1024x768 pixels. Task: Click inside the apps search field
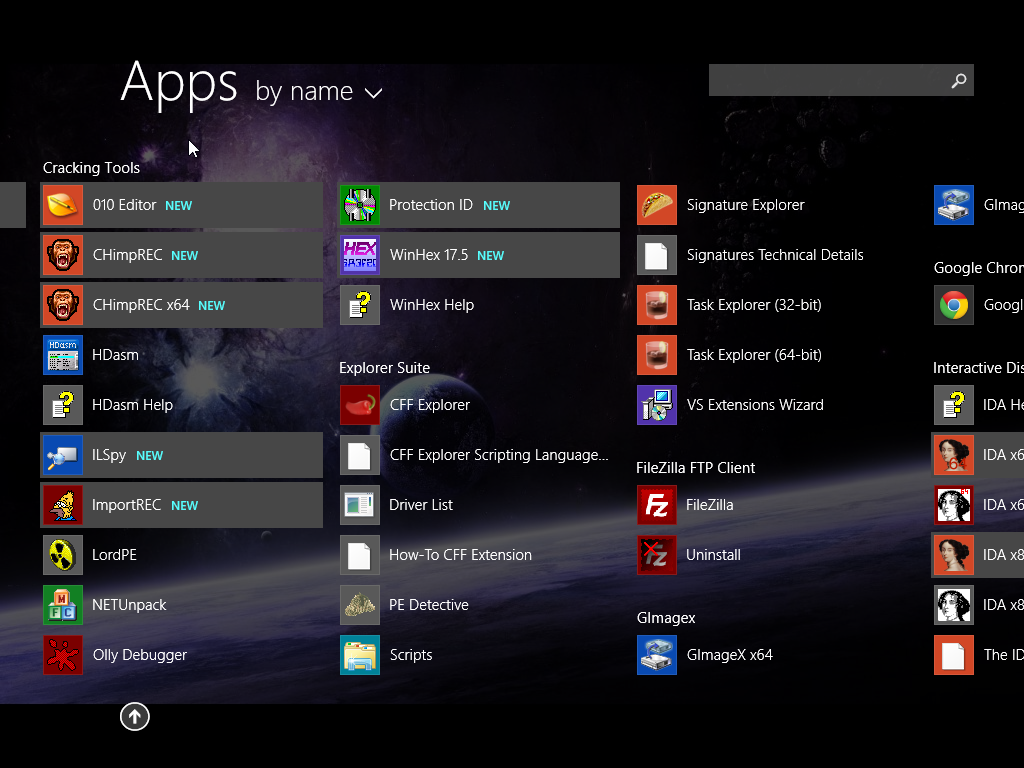coord(841,80)
